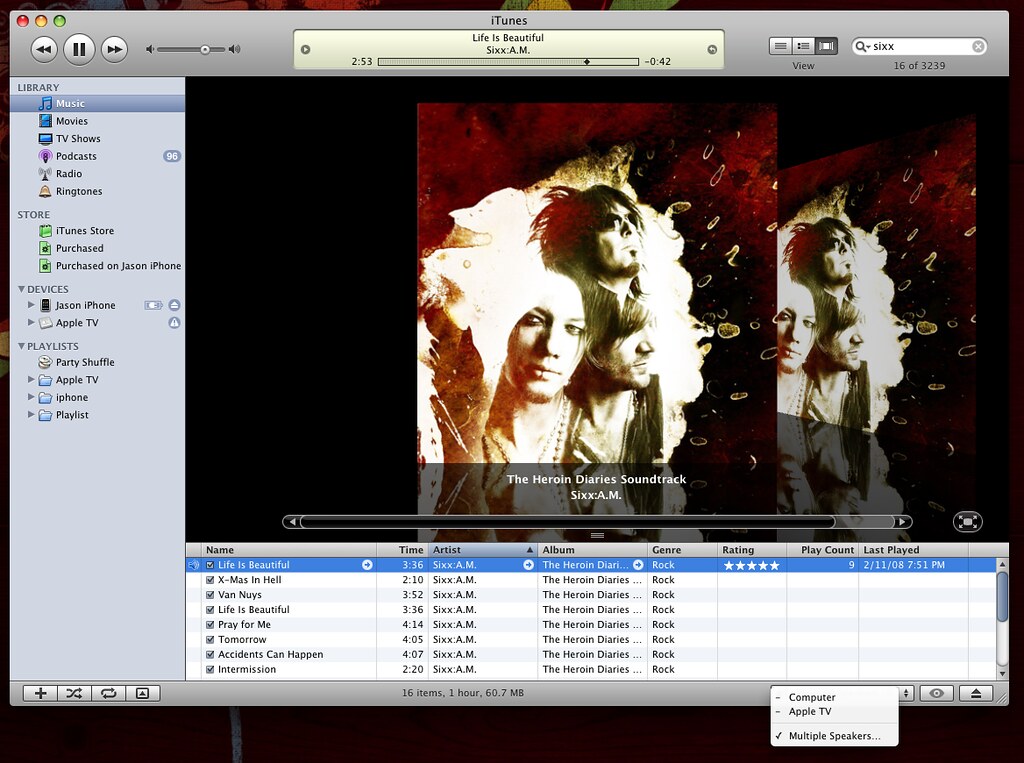This screenshot has height=763, width=1024.
Task: Toggle shuffle mode
Action: 74,693
